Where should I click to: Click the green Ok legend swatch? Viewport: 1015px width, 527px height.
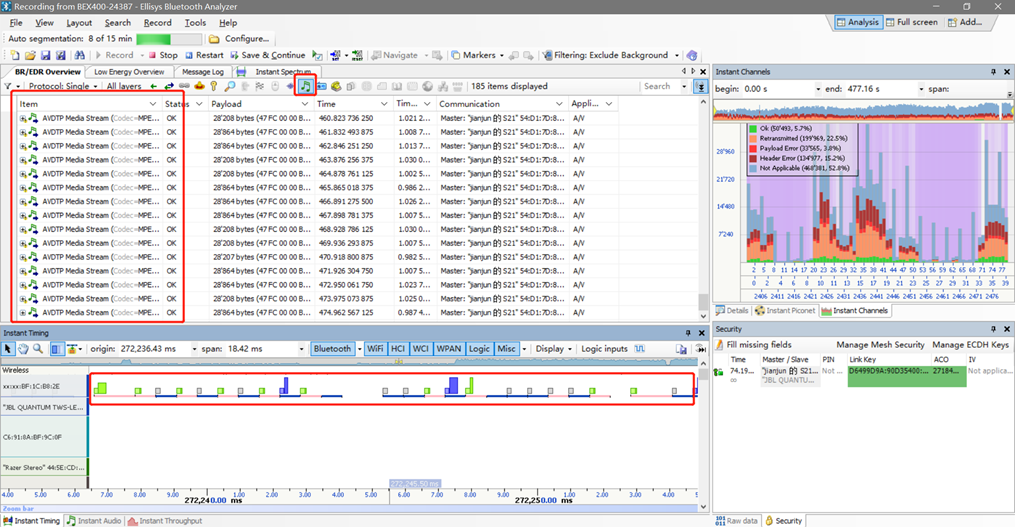click(x=753, y=128)
